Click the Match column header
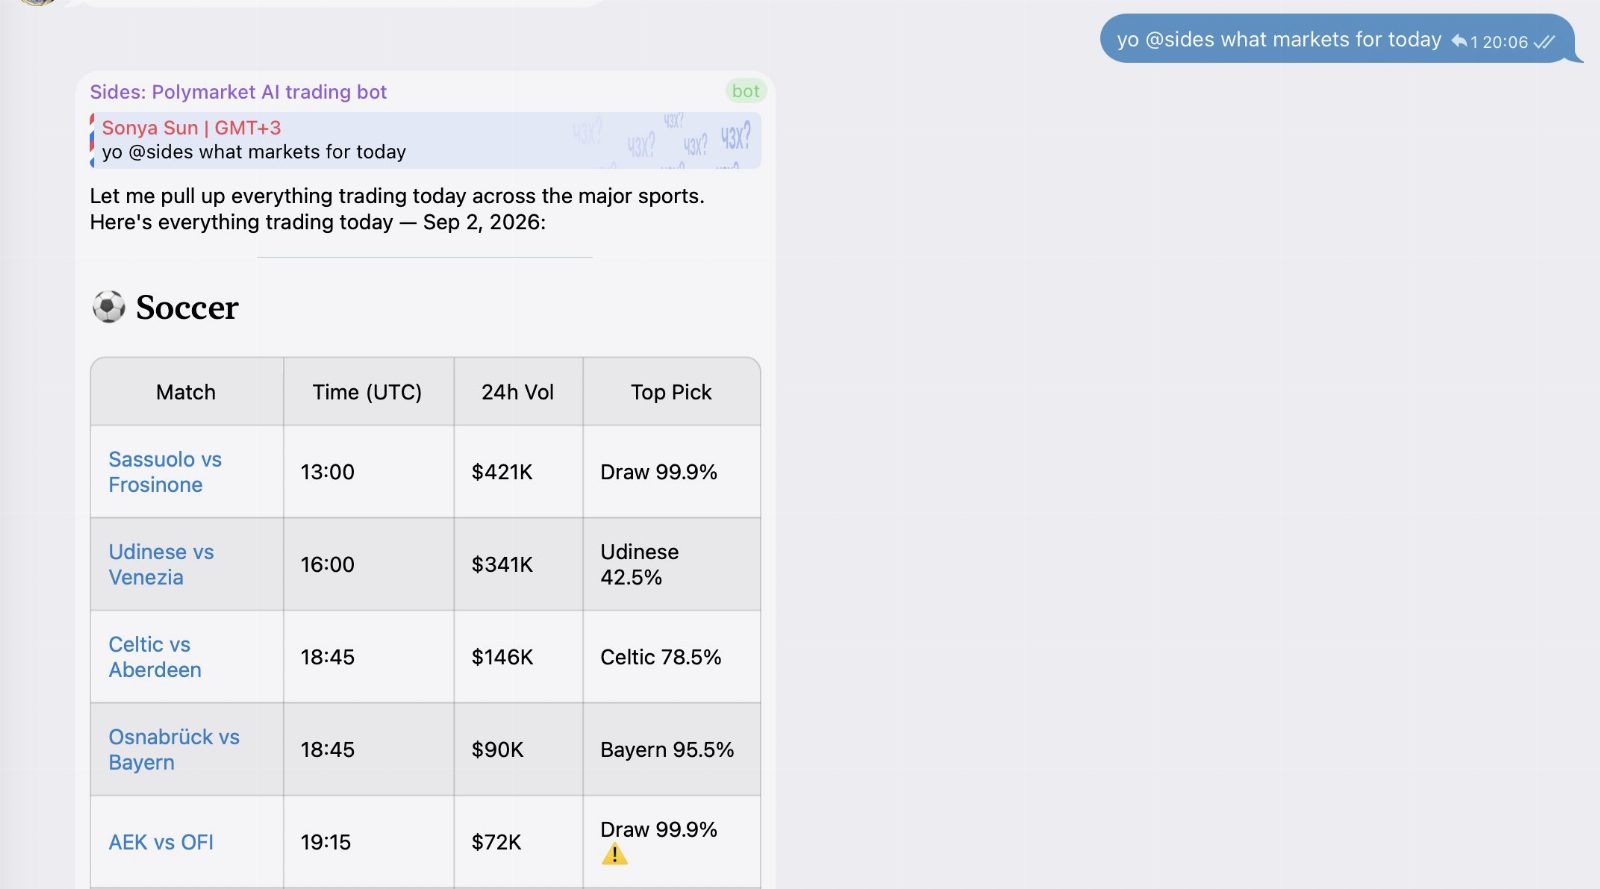Viewport: 1600px width, 889px height. 186,392
